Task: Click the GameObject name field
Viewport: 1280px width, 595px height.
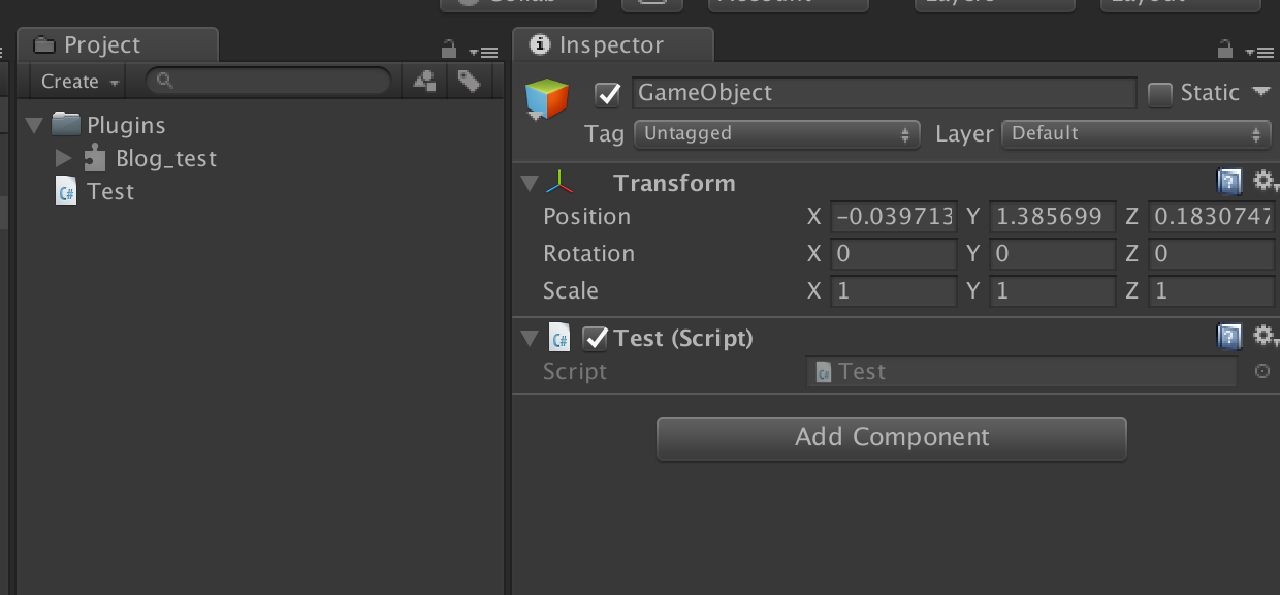Action: (x=884, y=93)
